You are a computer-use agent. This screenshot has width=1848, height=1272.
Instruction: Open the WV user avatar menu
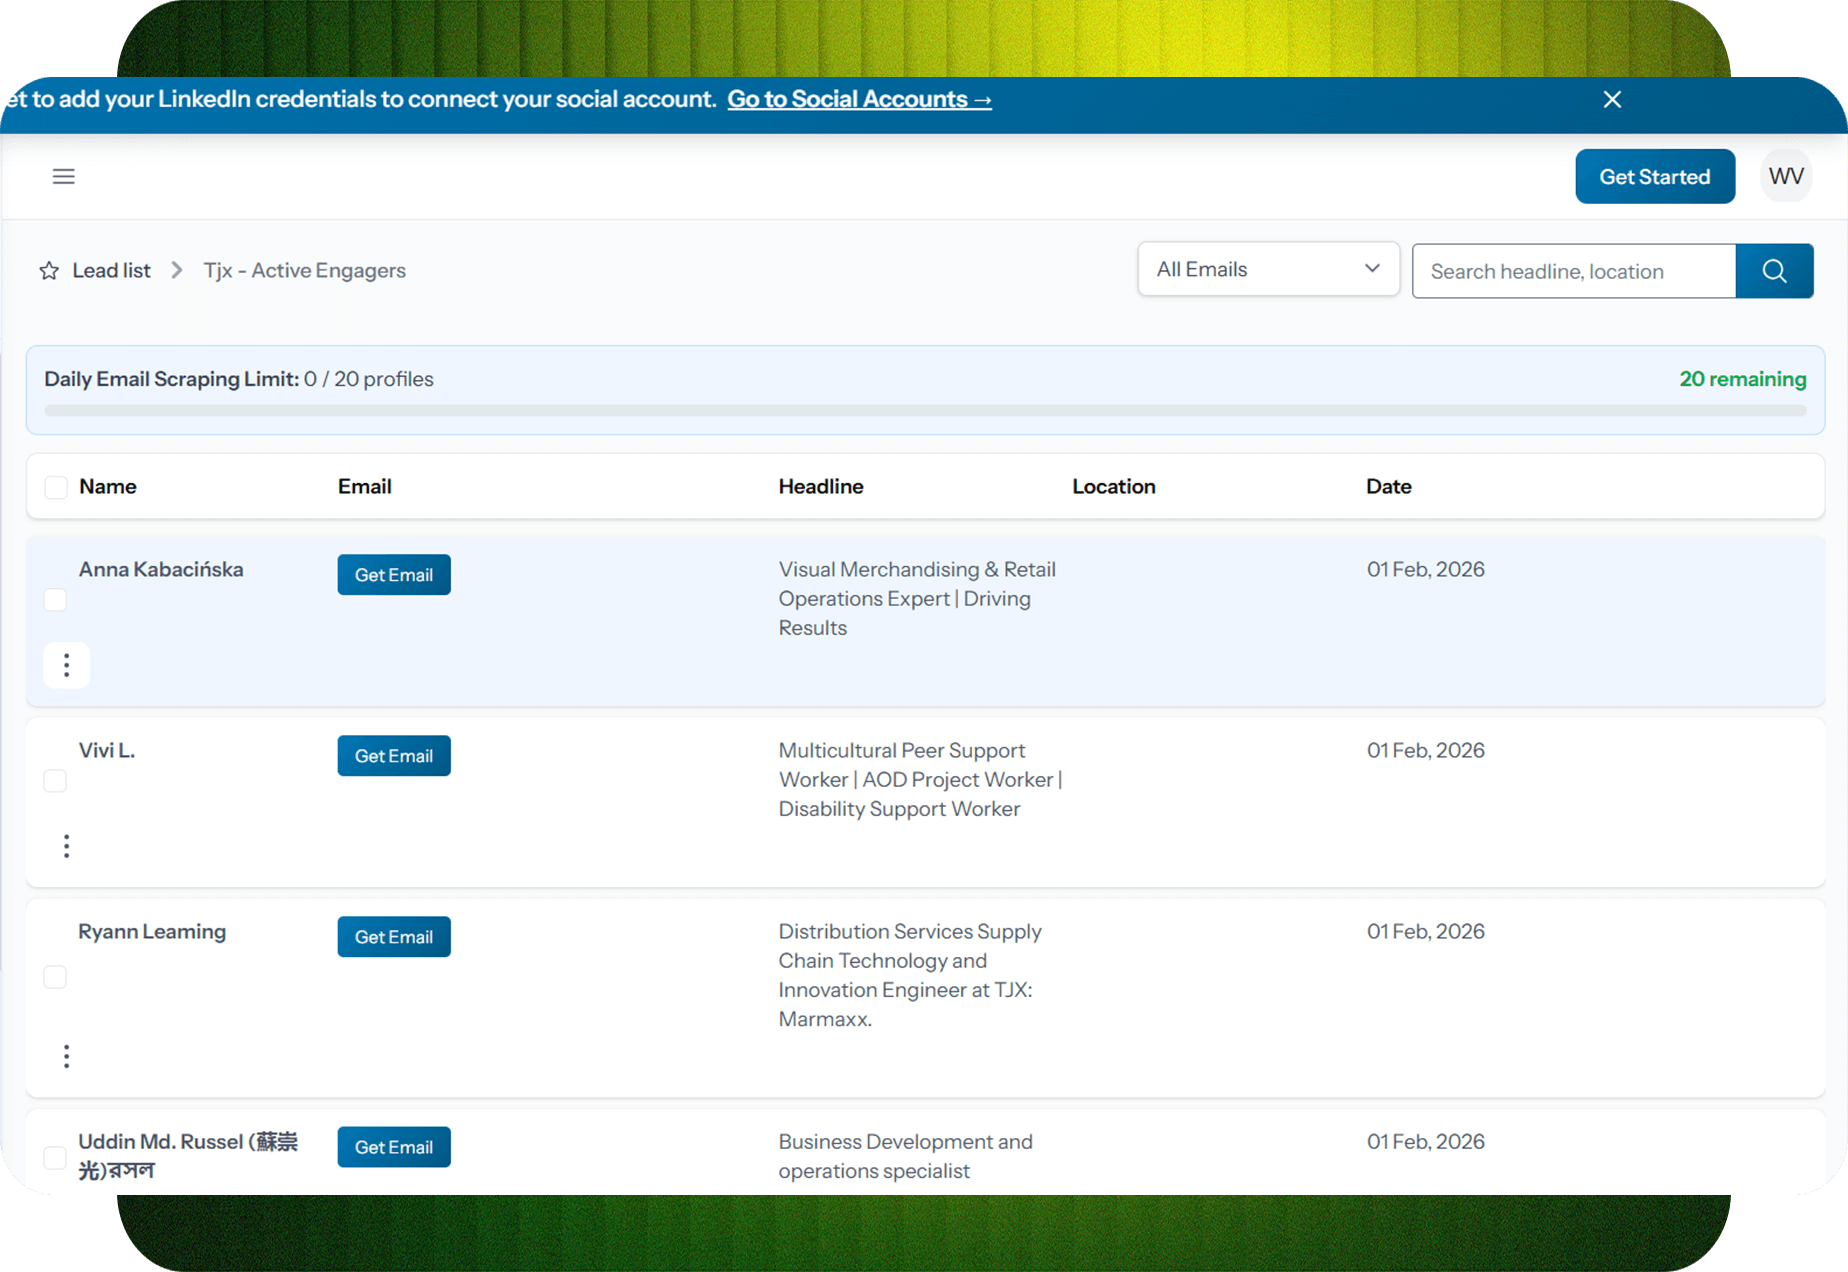[x=1785, y=177]
